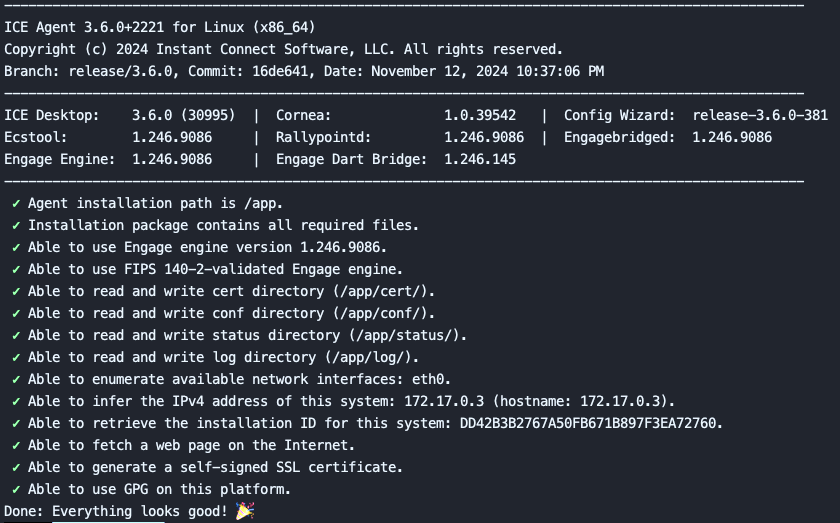This screenshot has width=840, height=523.
Task: Click the Engage Engine label
Action: [x=59, y=159]
